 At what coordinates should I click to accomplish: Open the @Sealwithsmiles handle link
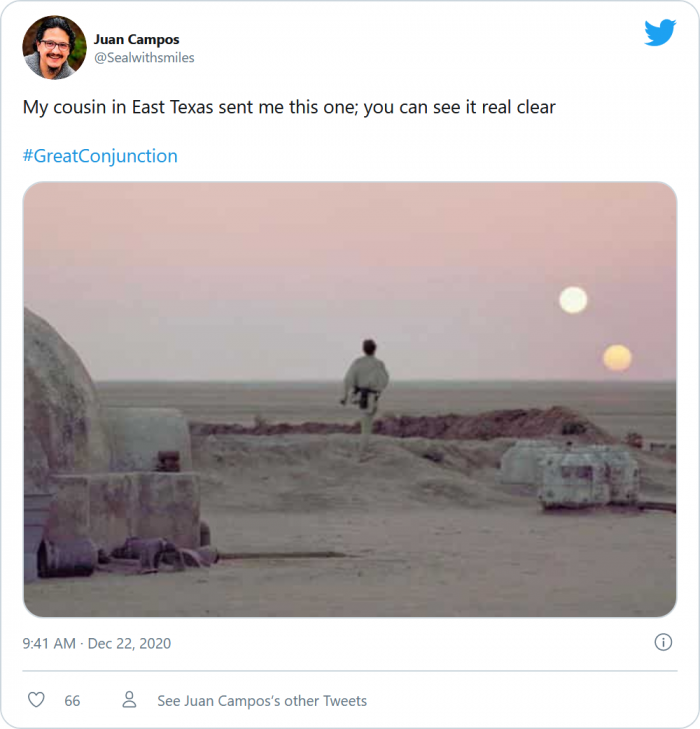tap(144, 58)
